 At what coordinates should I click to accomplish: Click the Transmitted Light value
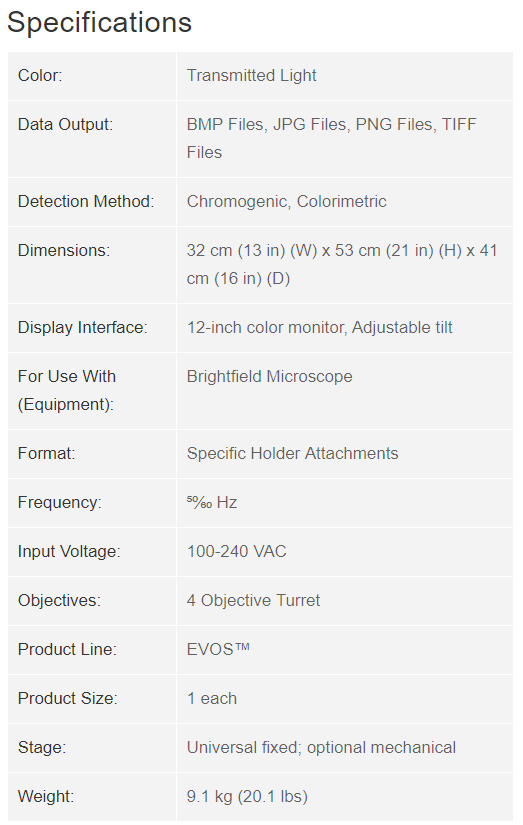[252, 75]
